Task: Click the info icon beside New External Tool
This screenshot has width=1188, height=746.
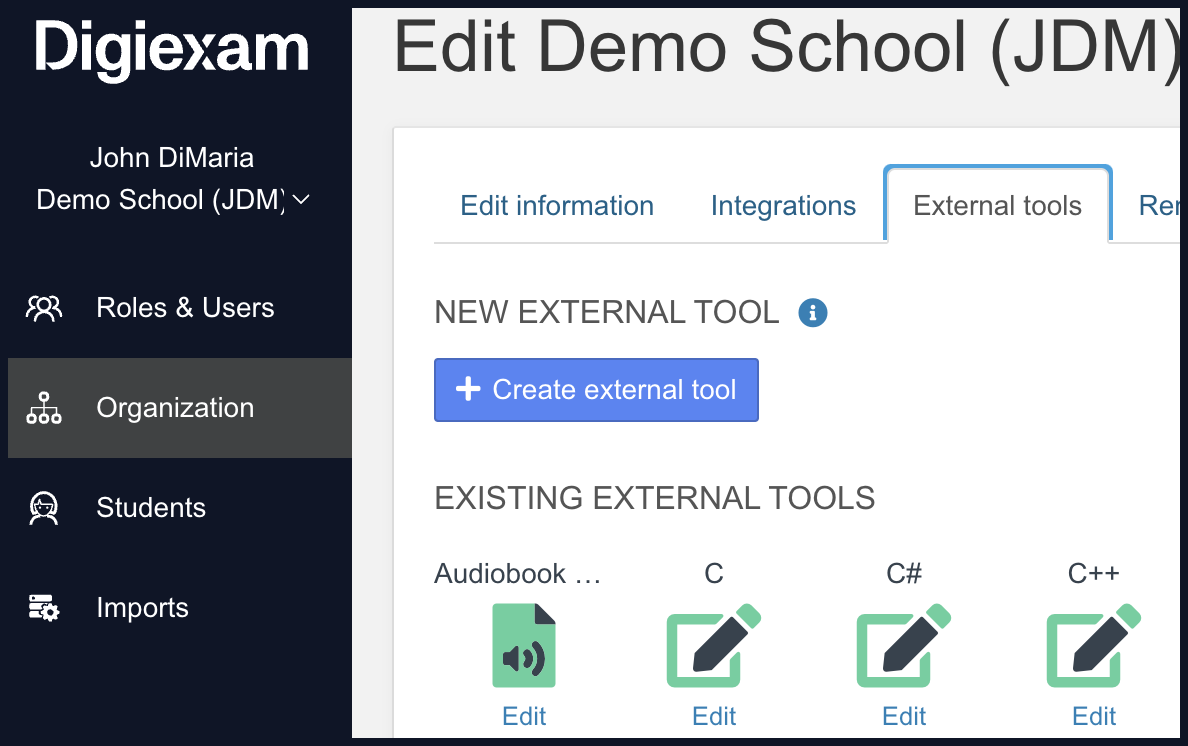Action: click(x=812, y=312)
